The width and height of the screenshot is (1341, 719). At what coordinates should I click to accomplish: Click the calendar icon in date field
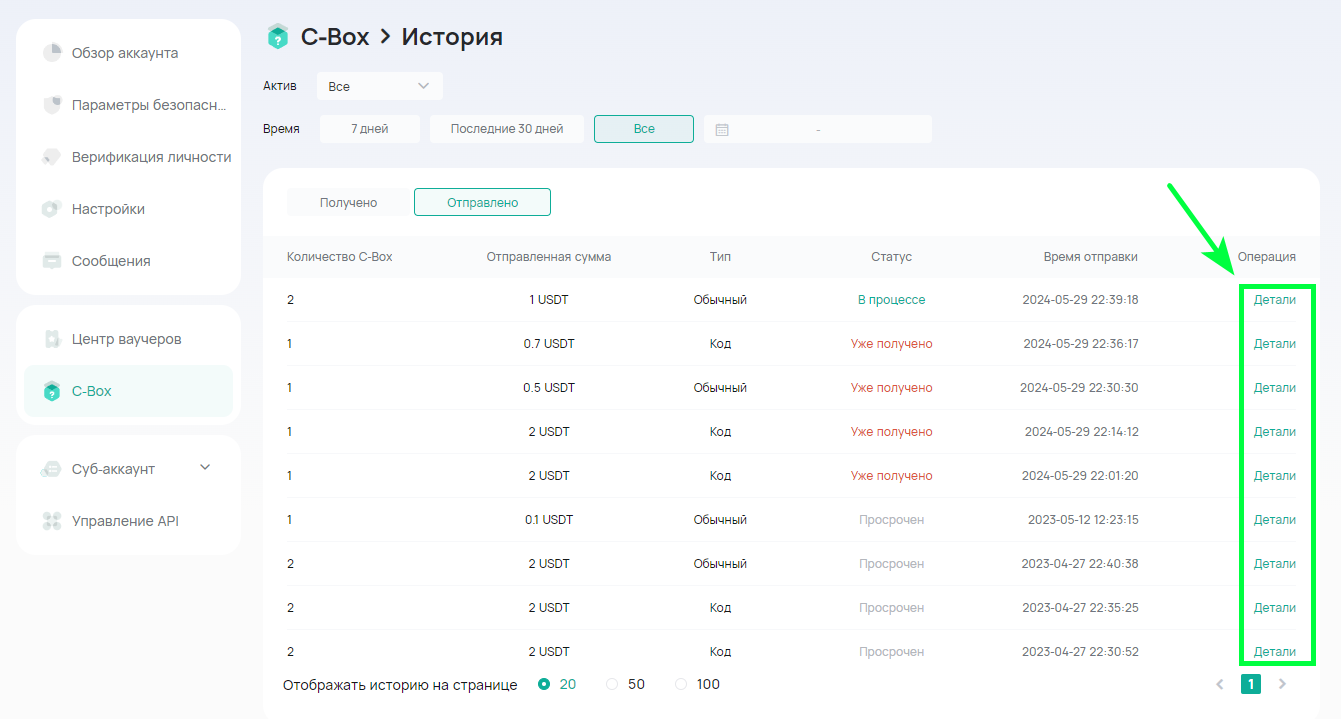(722, 129)
